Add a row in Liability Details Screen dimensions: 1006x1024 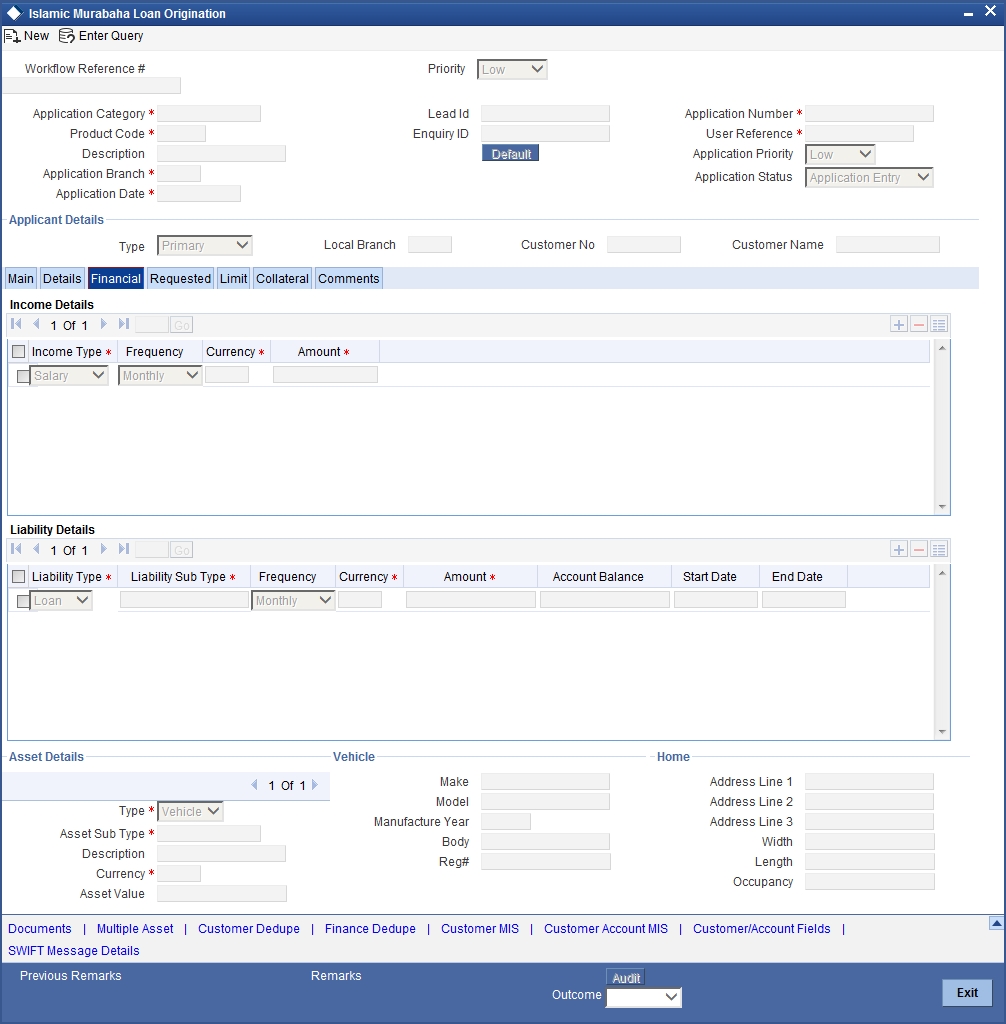pos(899,550)
